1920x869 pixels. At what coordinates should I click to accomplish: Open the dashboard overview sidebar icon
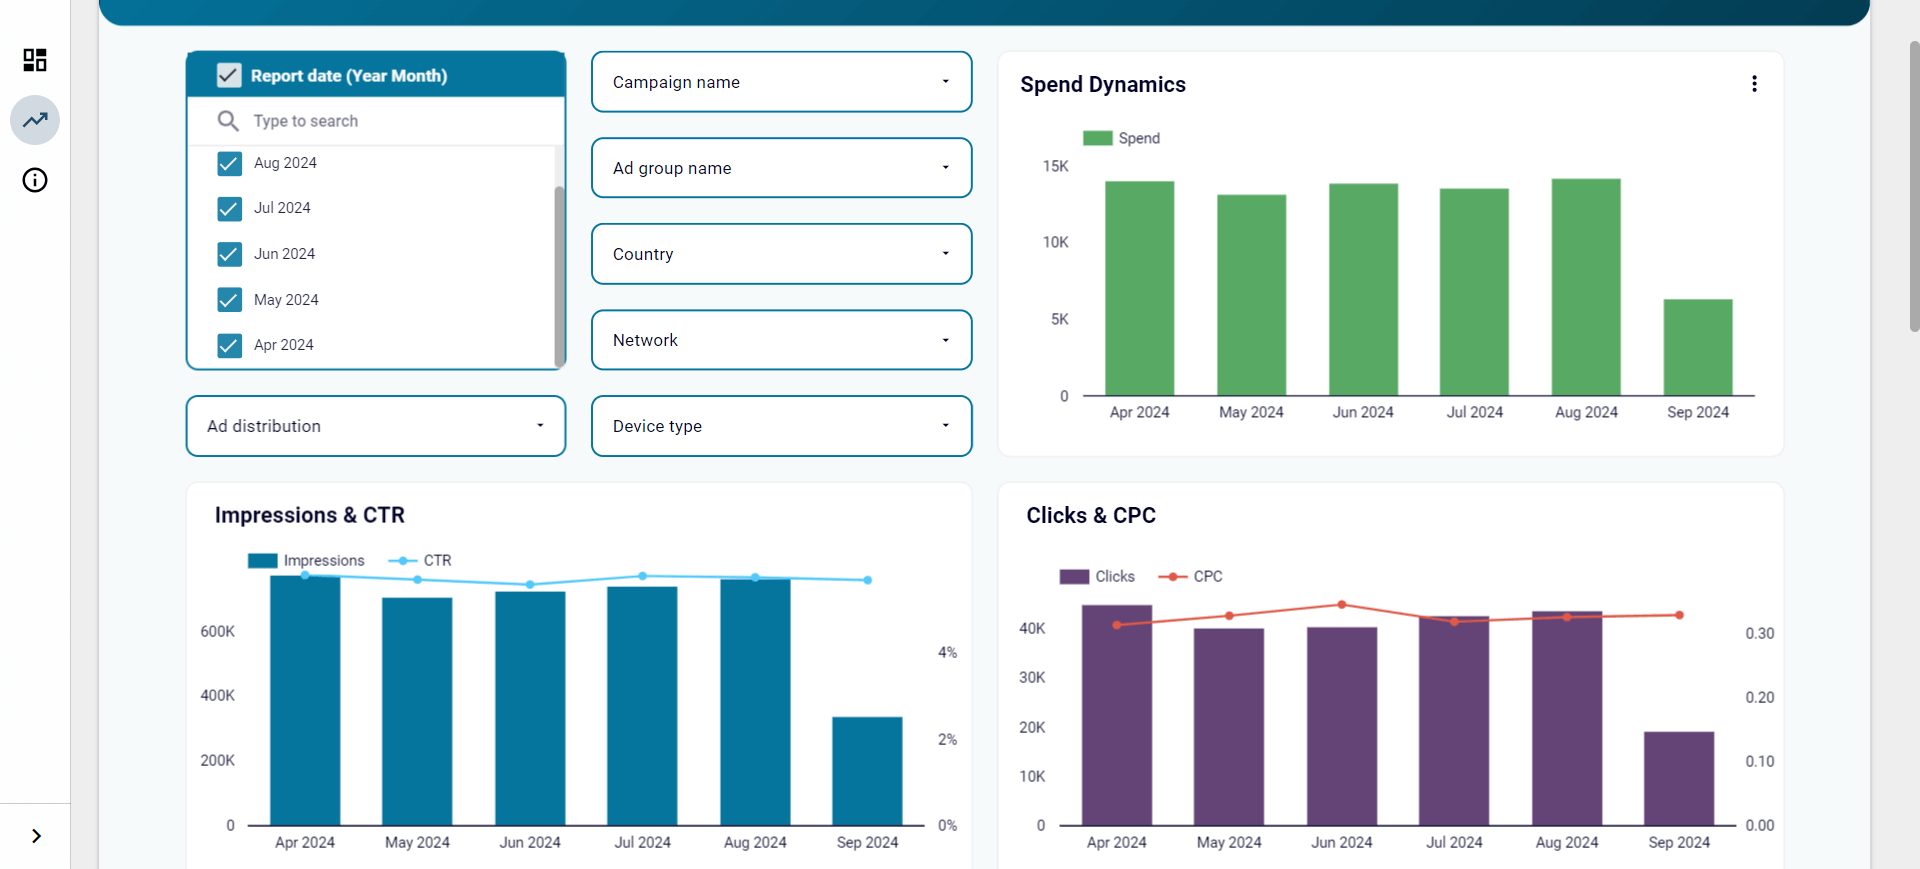(x=35, y=60)
